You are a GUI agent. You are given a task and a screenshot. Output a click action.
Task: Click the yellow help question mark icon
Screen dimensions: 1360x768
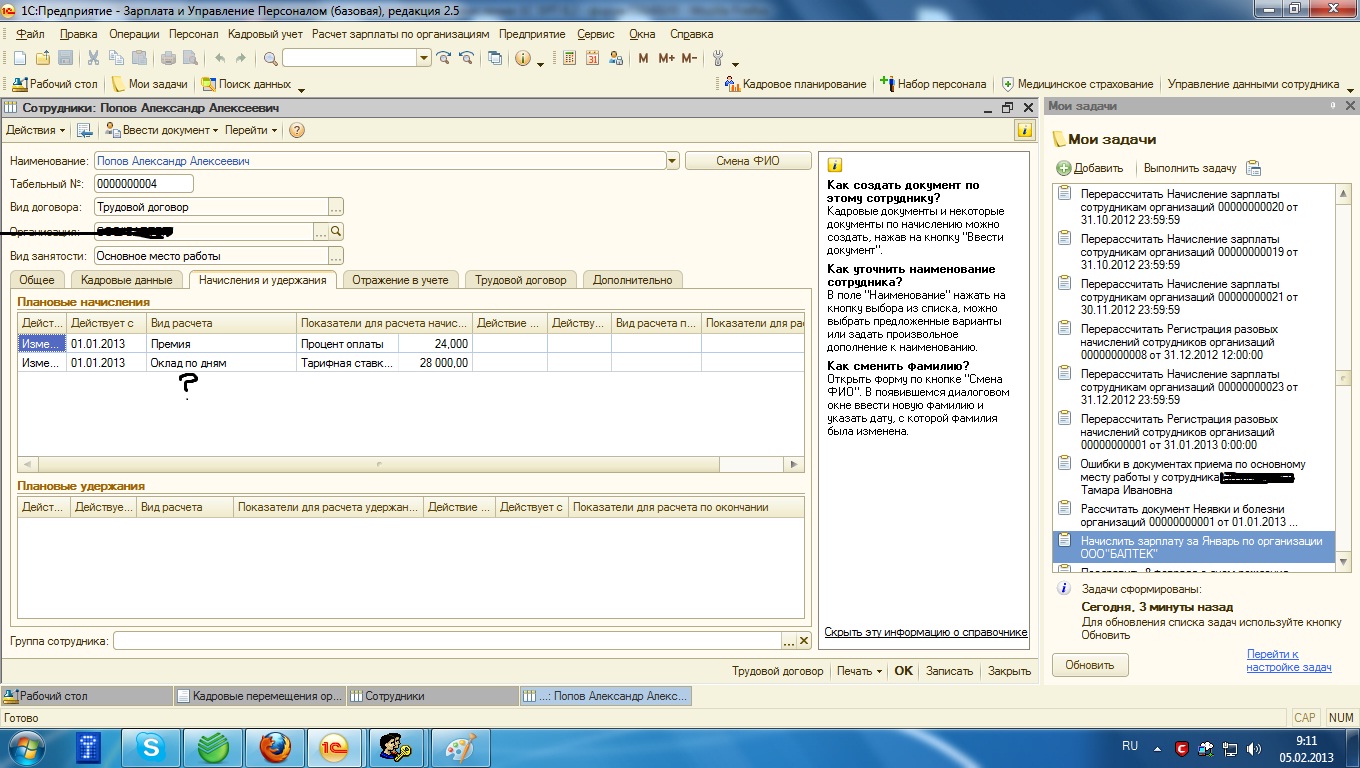click(296, 130)
